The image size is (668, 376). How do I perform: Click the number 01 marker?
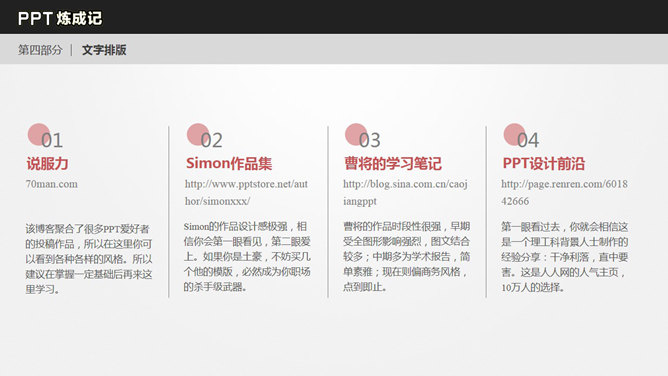(x=46, y=137)
